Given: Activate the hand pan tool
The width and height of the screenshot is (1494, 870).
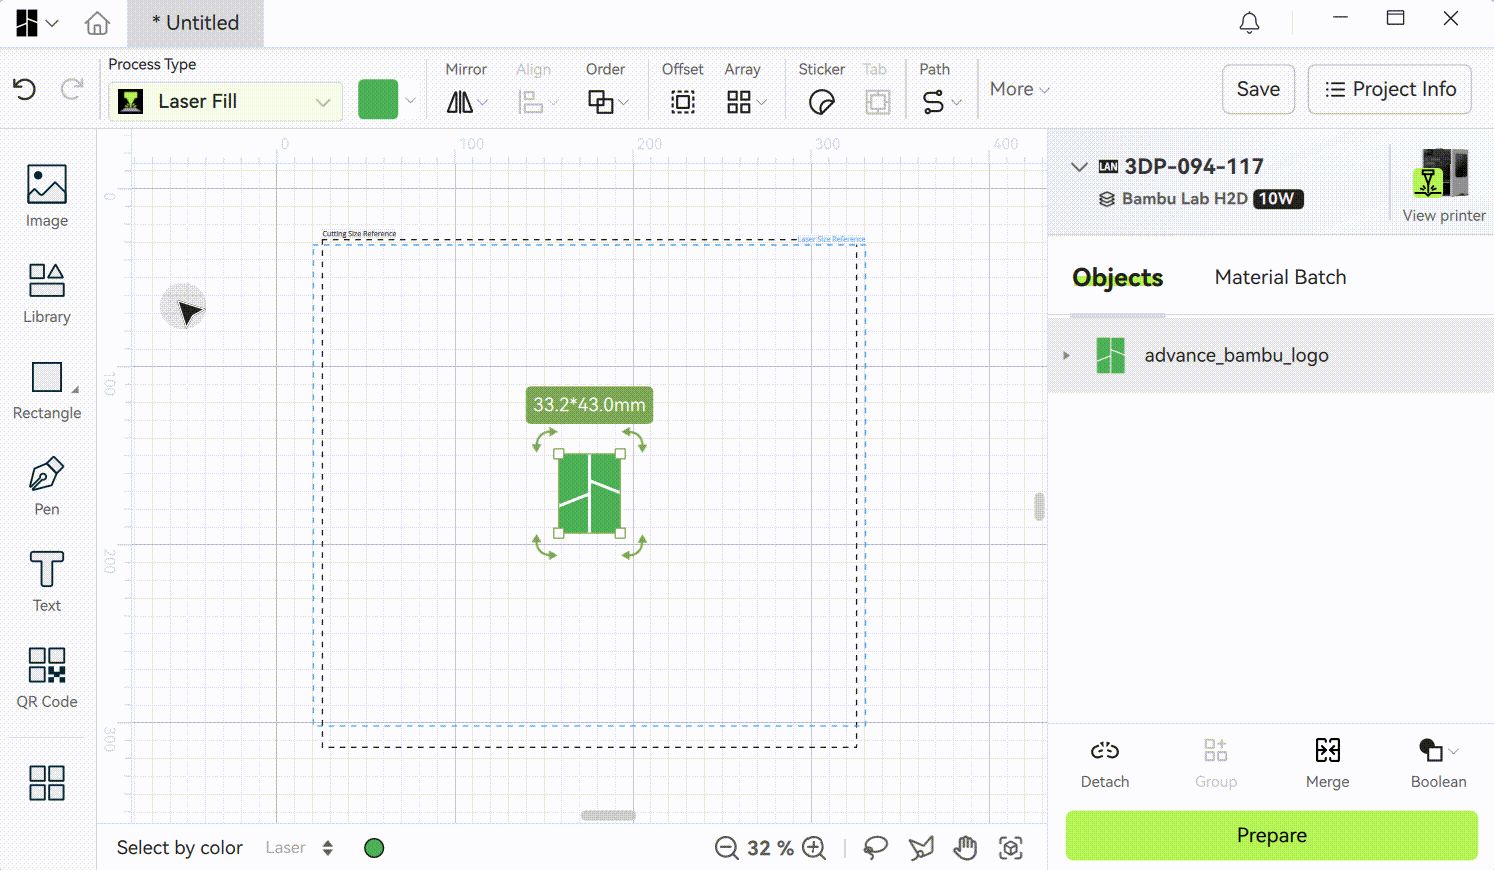Looking at the screenshot, I should pos(965,848).
